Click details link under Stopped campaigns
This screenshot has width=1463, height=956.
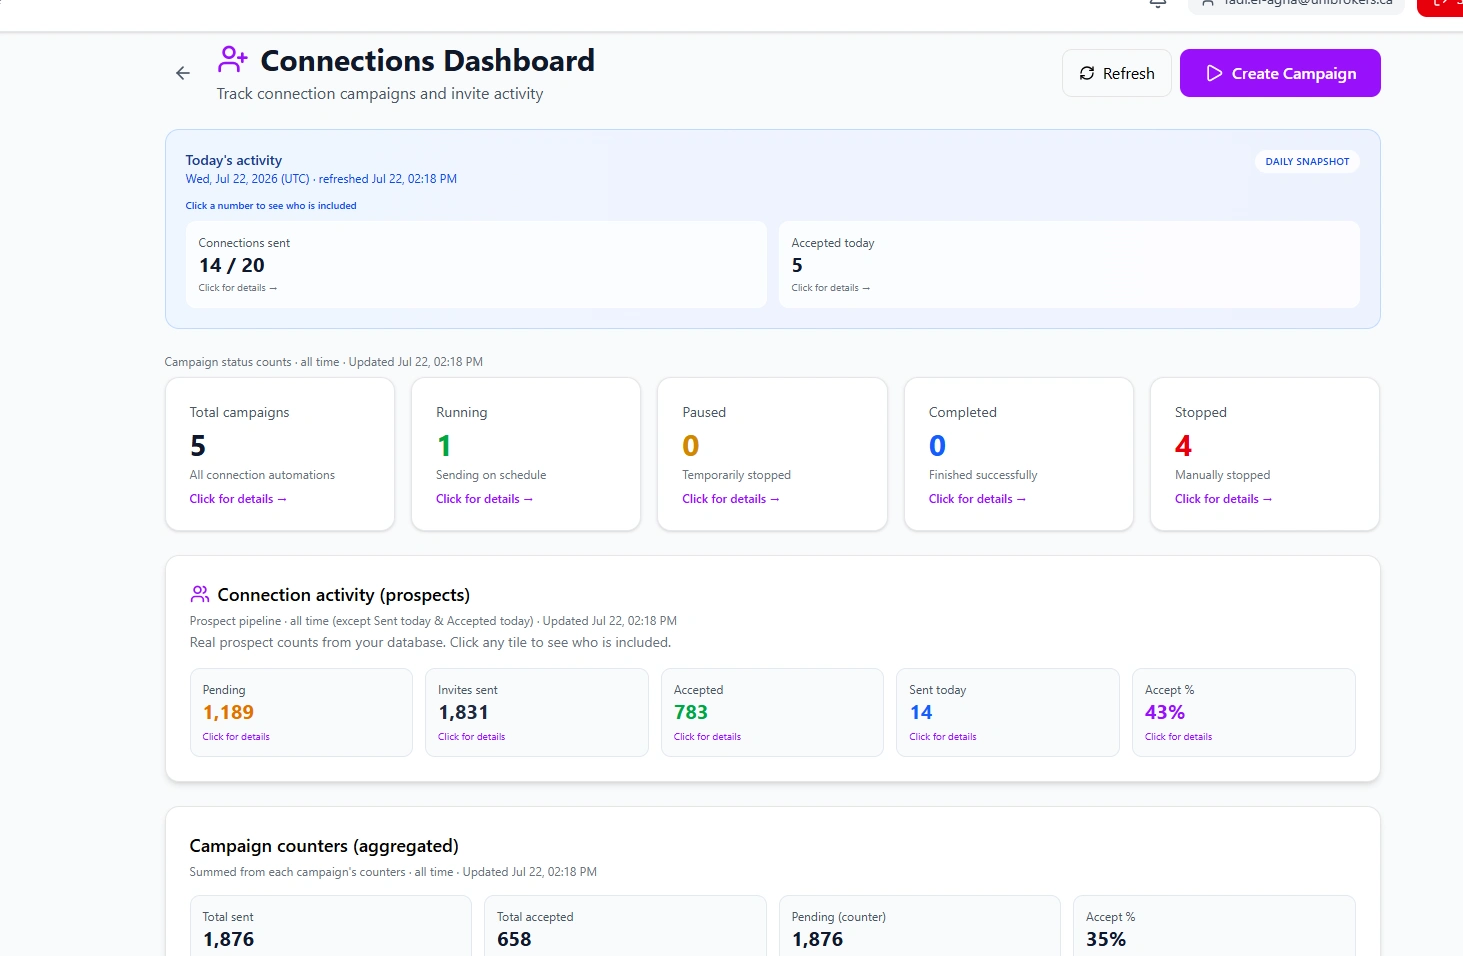coord(1223,499)
